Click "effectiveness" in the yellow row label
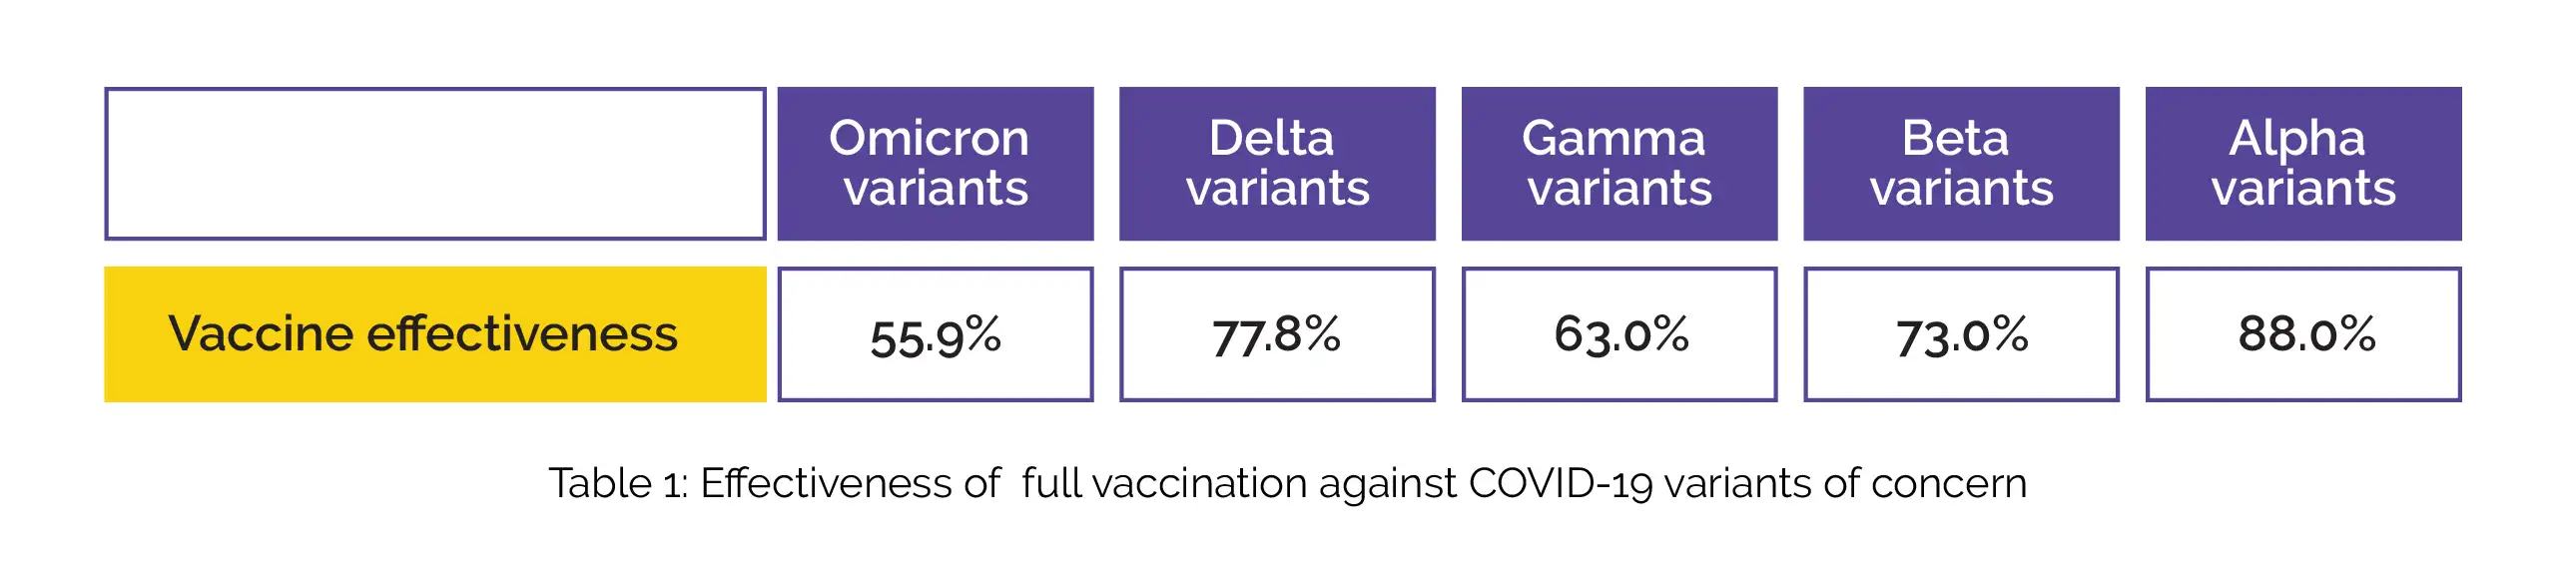The width and height of the screenshot is (2576, 574). [x=522, y=334]
